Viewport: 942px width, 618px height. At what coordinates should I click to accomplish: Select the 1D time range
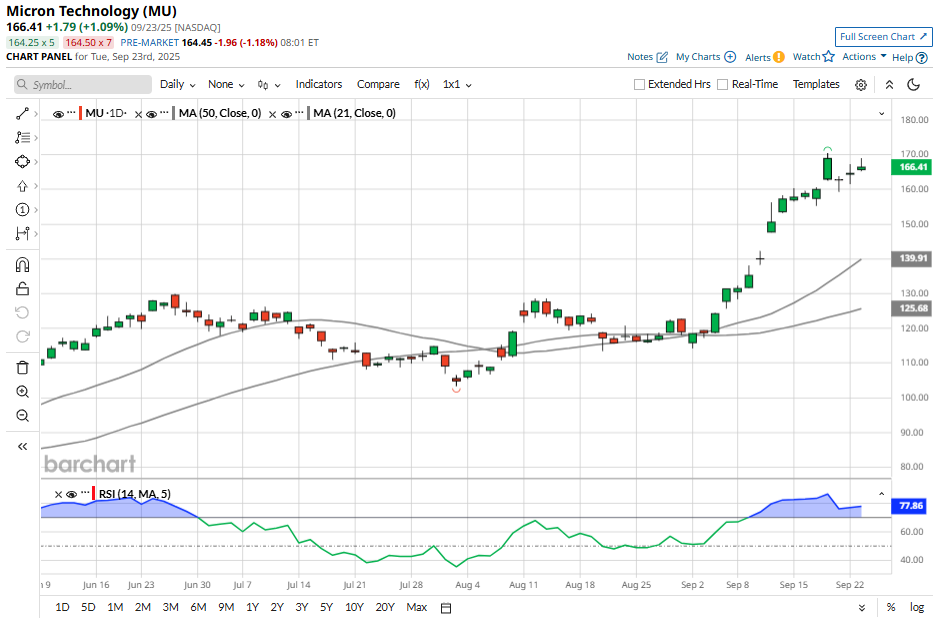[62, 607]
